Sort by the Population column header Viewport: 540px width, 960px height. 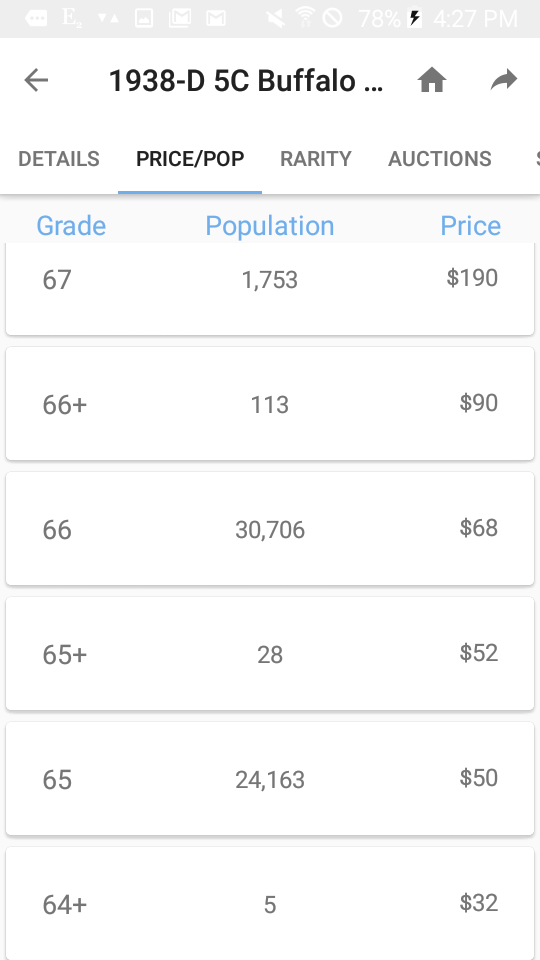[x=269, y=225]
